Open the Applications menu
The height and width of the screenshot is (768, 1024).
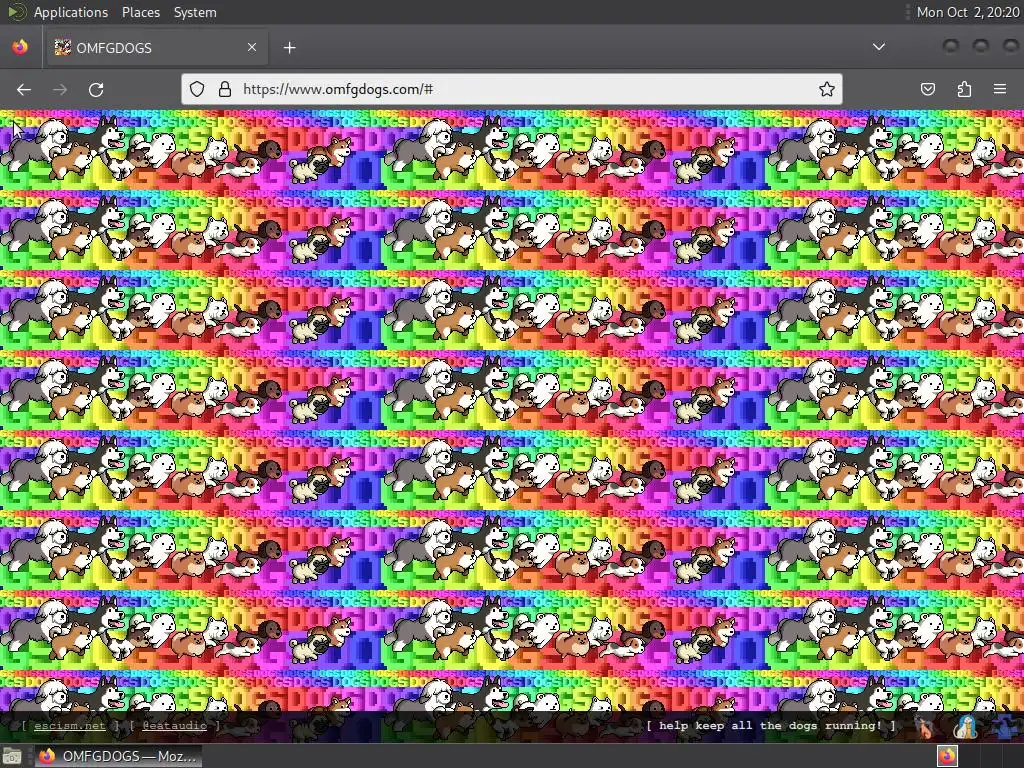point(71,12)
